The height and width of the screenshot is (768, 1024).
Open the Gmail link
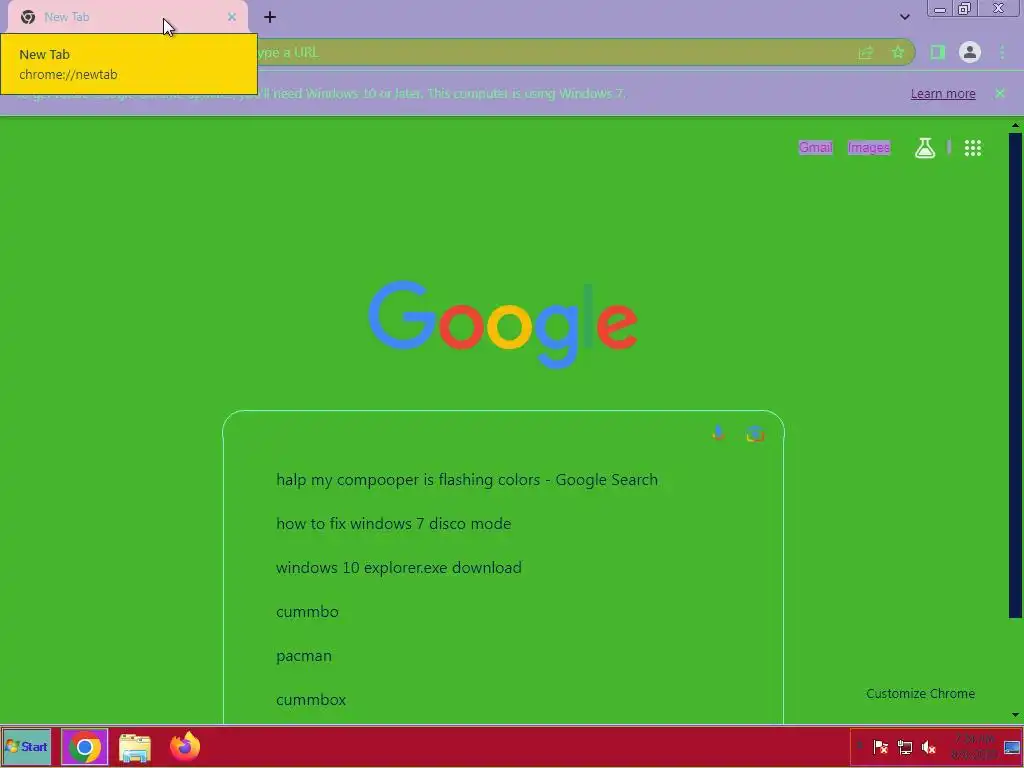[x=816, y=148]
